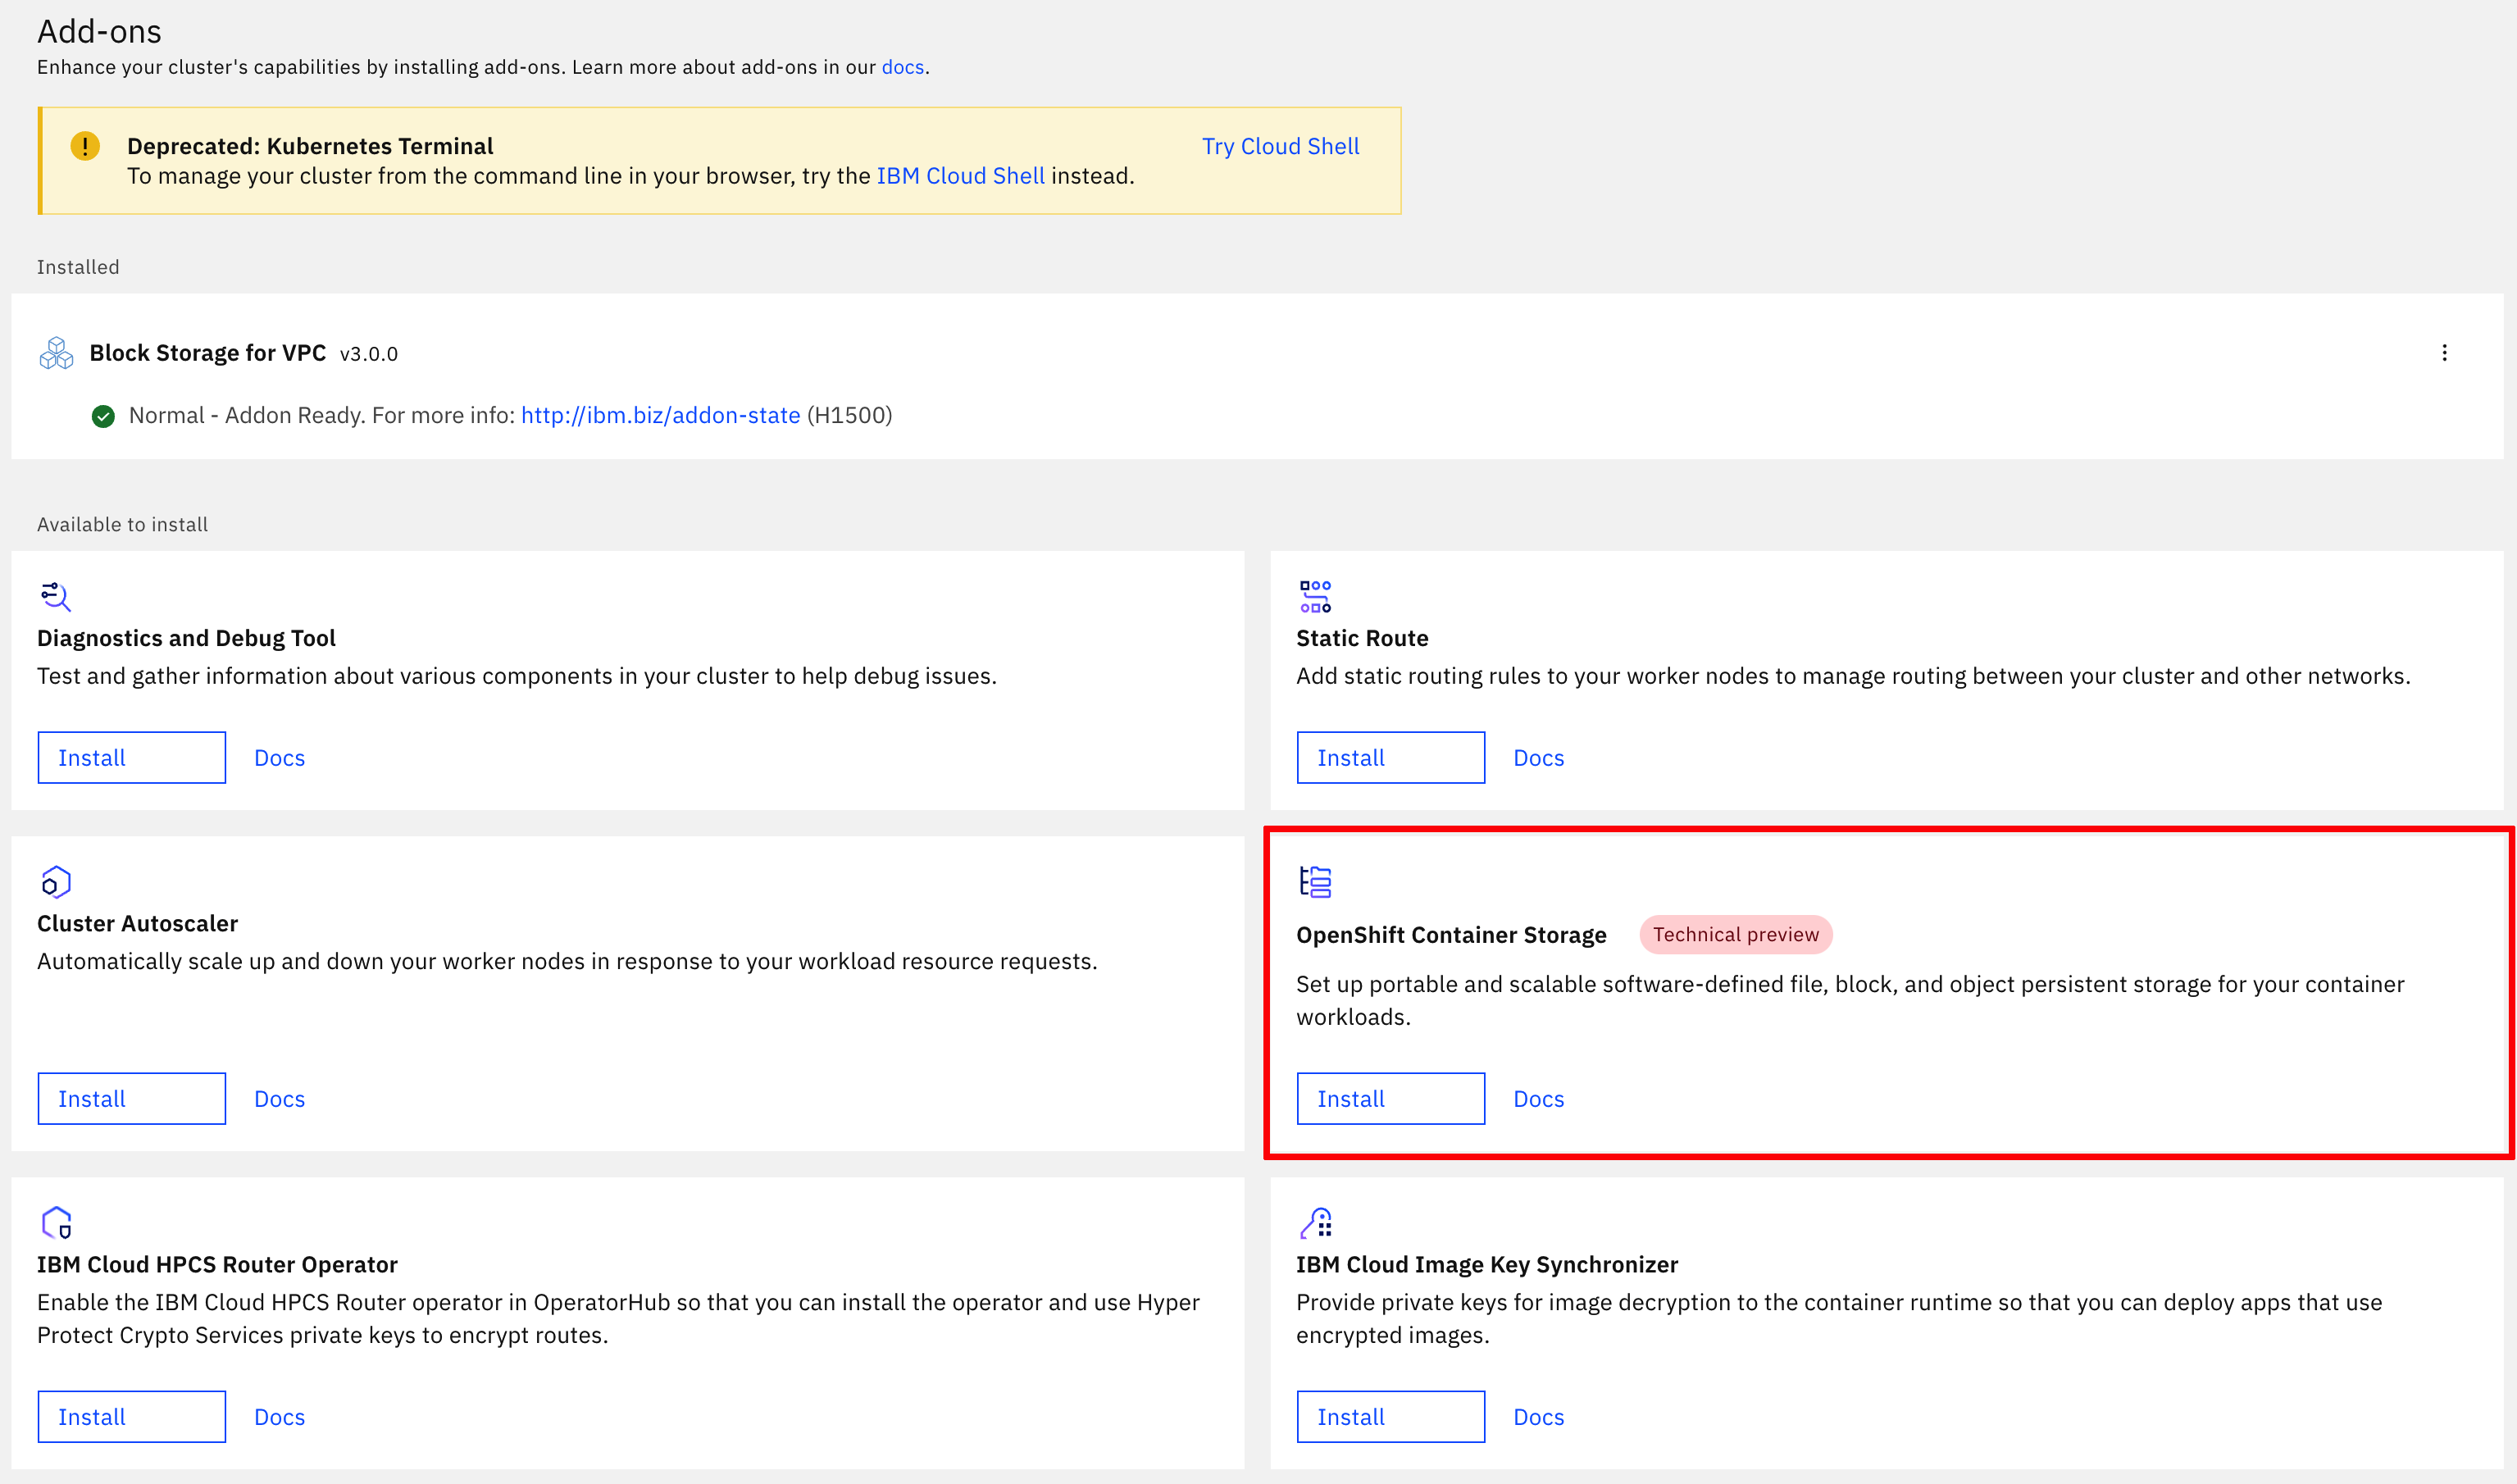
Task: Click the Cluster Autoscaler heading
Action: 137,923
